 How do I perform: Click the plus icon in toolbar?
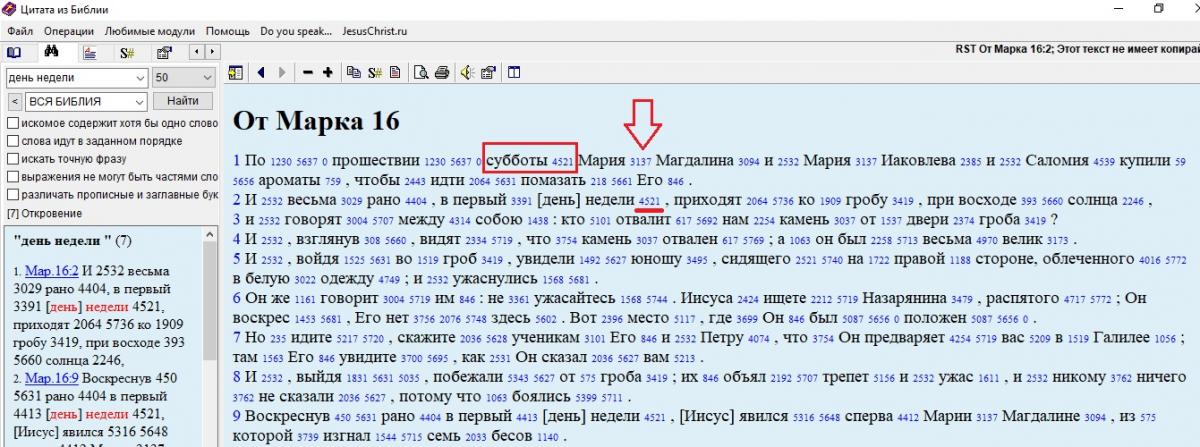coord(327,72)
